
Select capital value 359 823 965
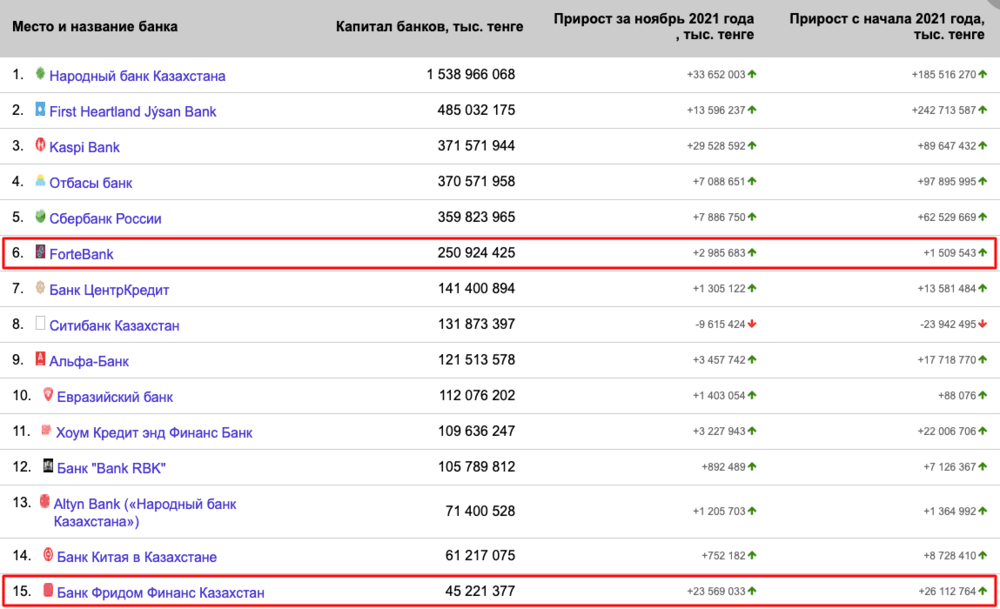476,217
